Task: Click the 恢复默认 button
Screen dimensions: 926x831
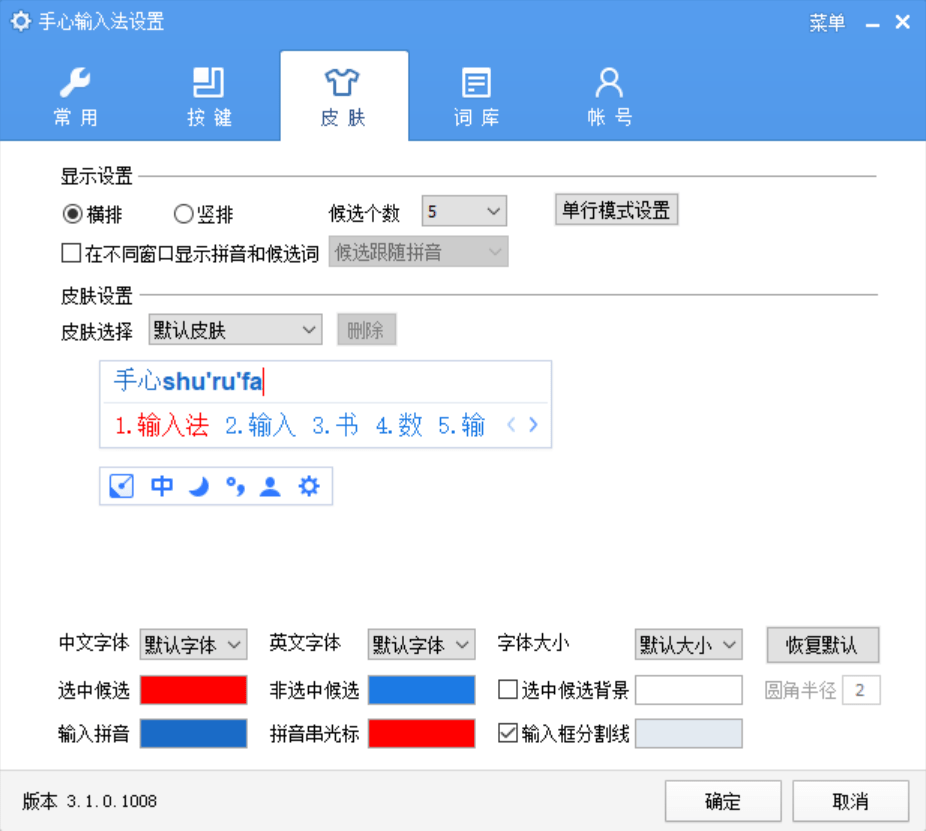Action: tap(823, 645)
